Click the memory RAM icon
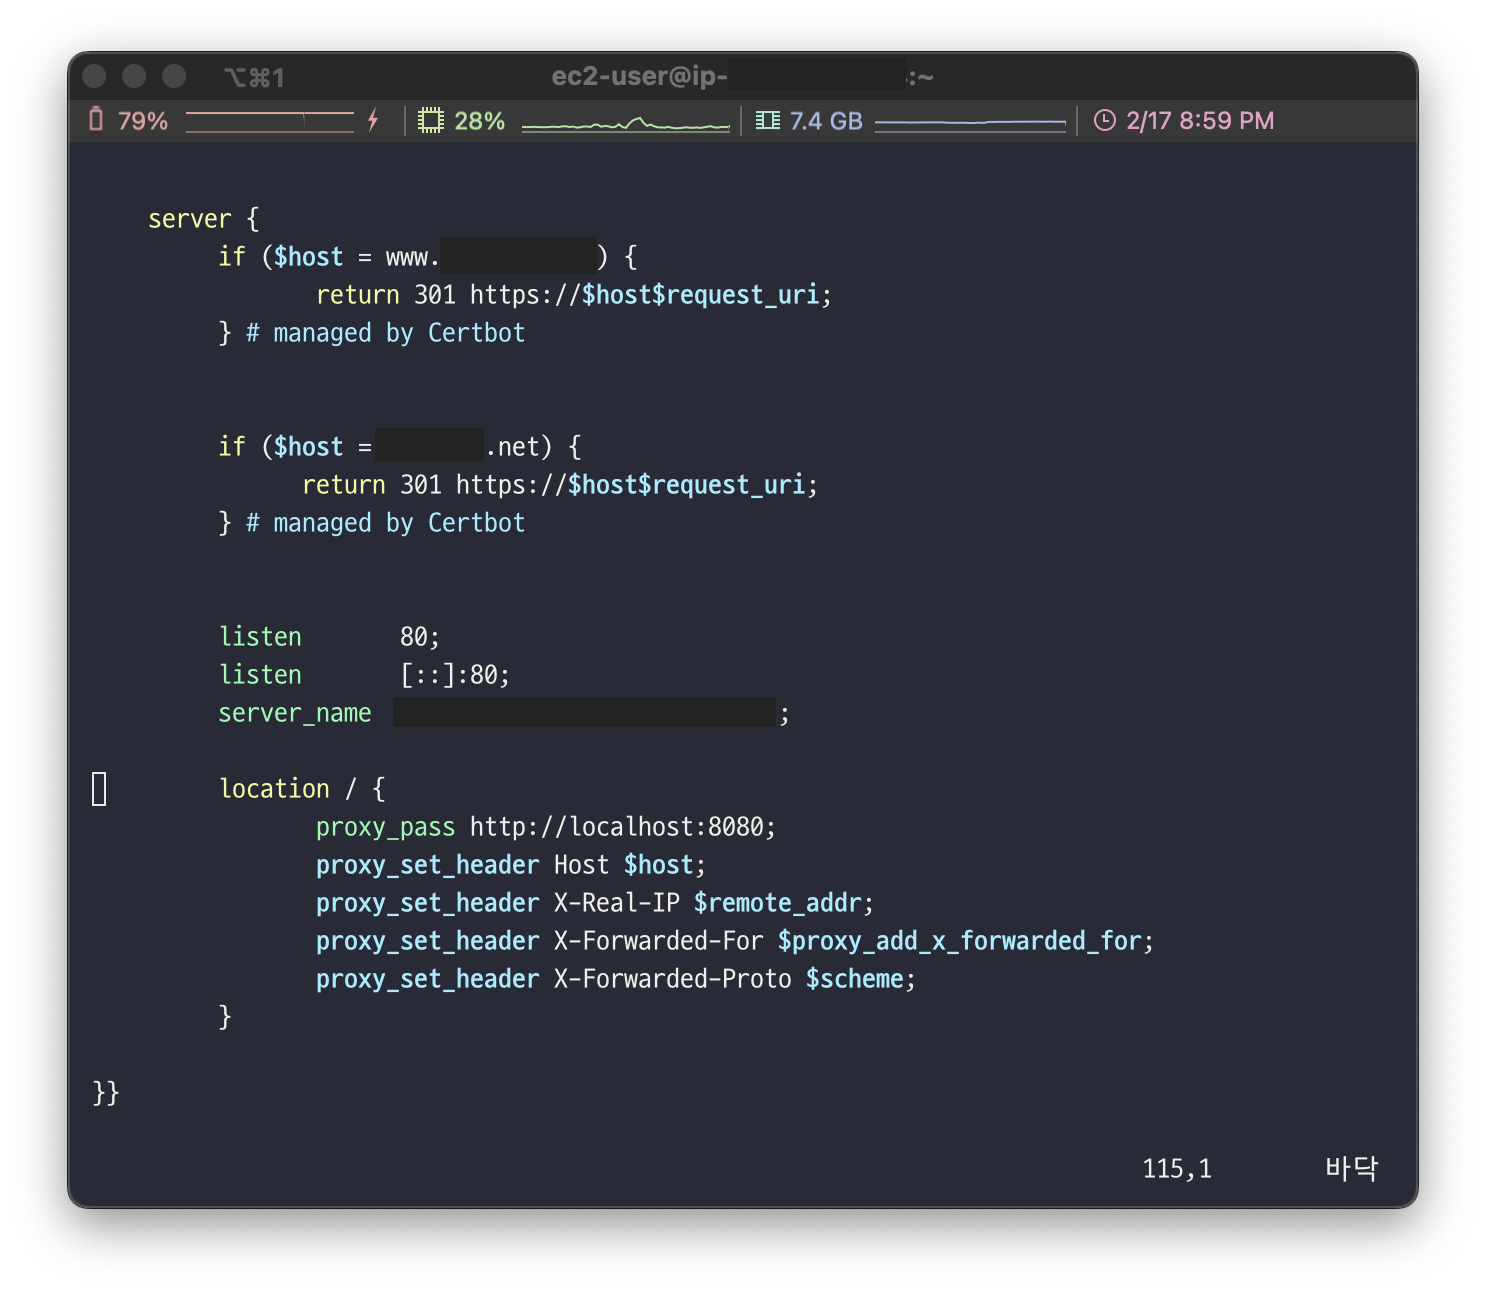Screen dimensions: 1486x1292 tap(767, 121)
